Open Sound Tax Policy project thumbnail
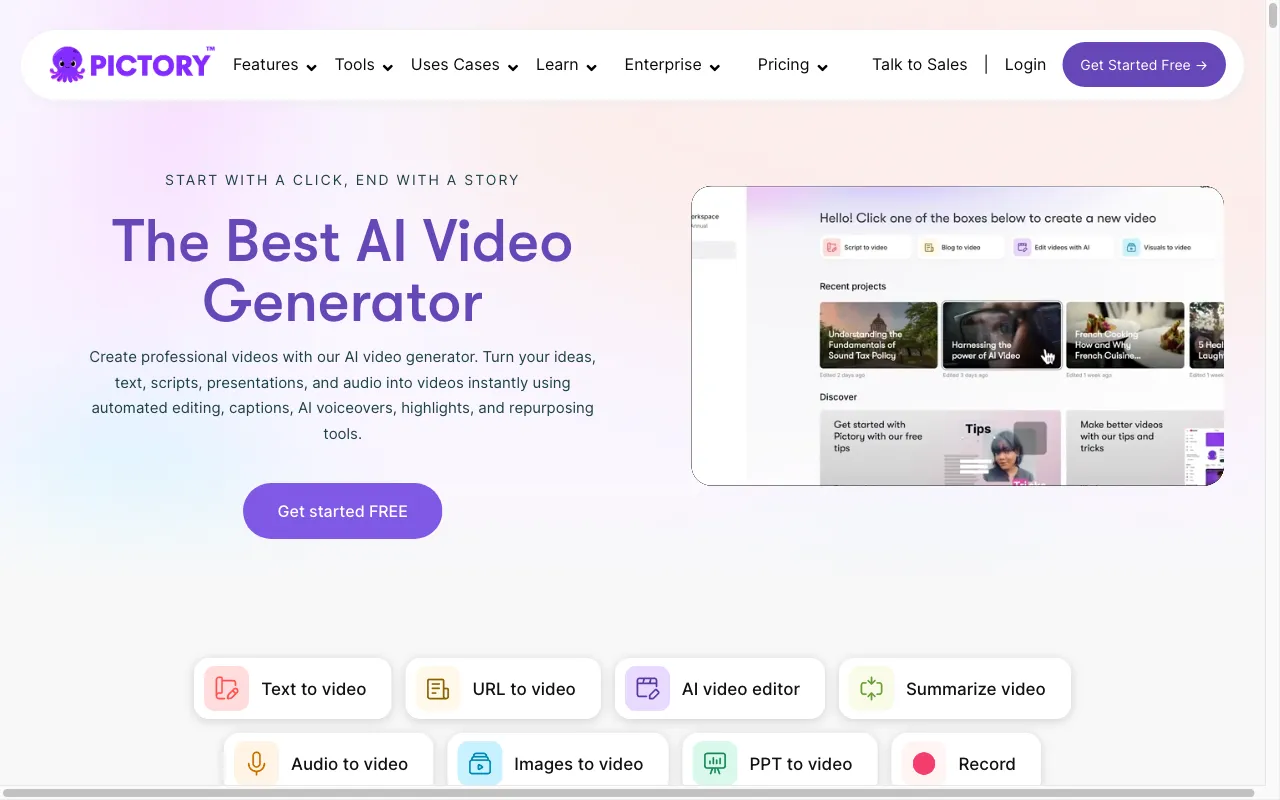 [x=879, y=335]
